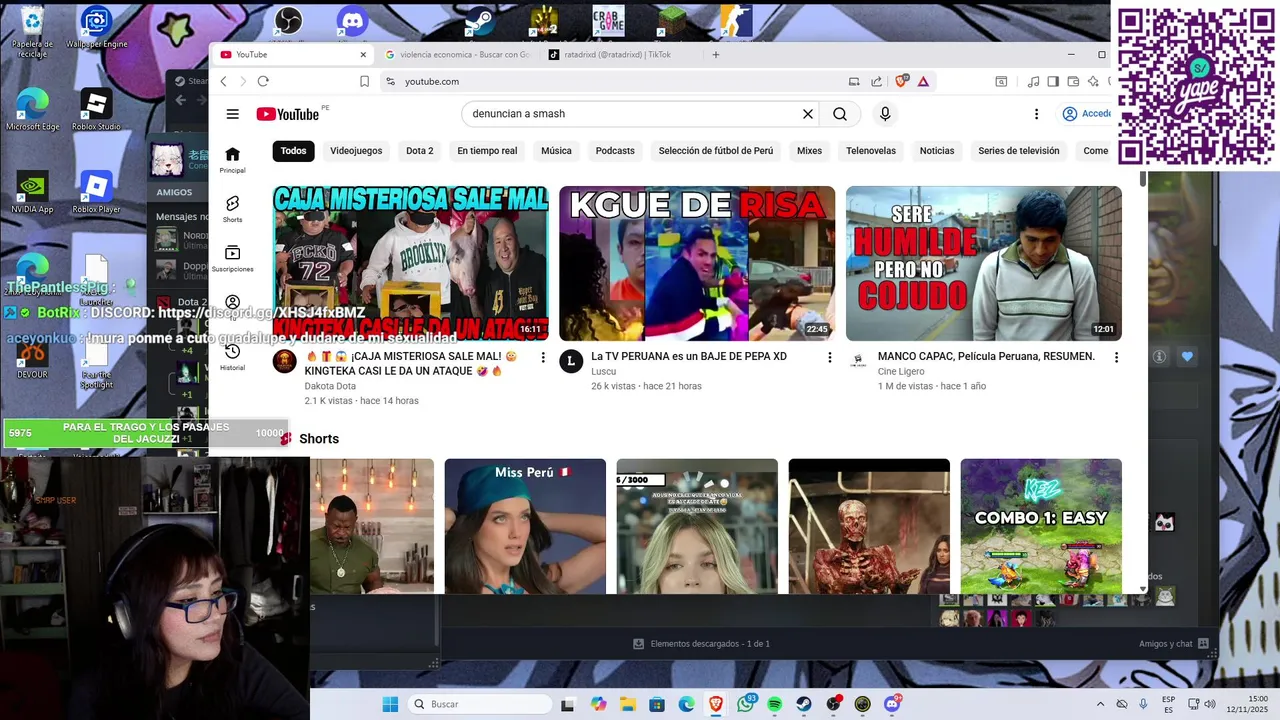Screen dimensions: 1280x720
Task: Click the youtube.com address bar
Action: 620,81
